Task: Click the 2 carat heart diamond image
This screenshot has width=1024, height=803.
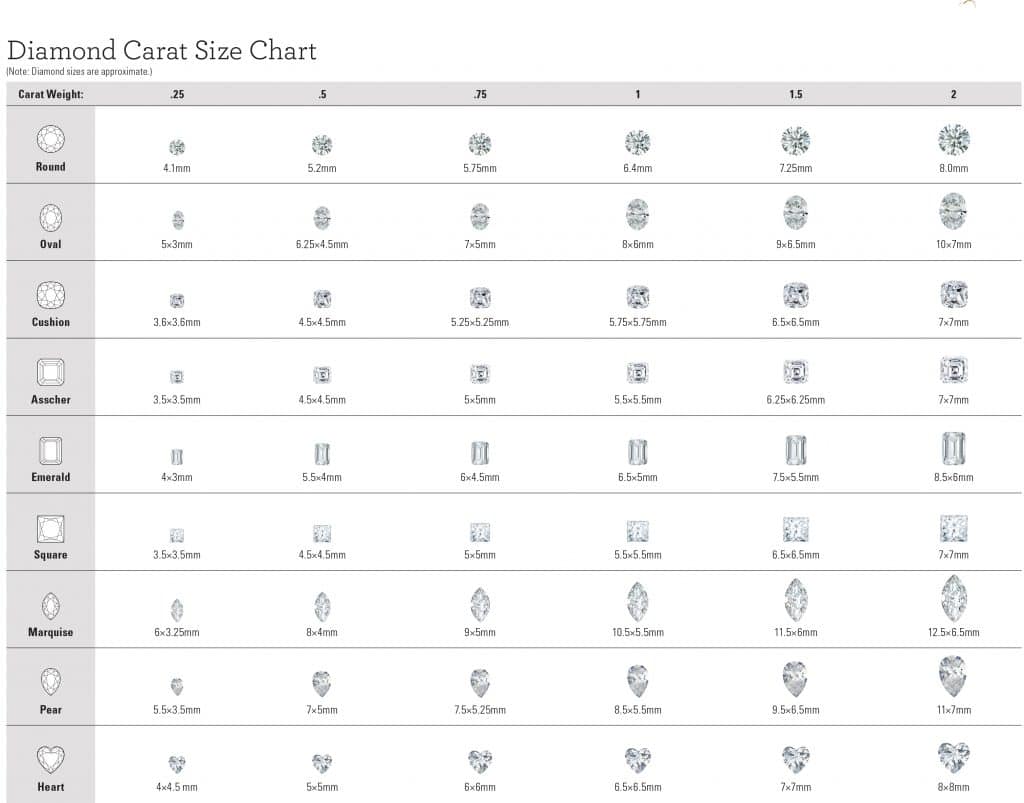Action: point(953,757)
